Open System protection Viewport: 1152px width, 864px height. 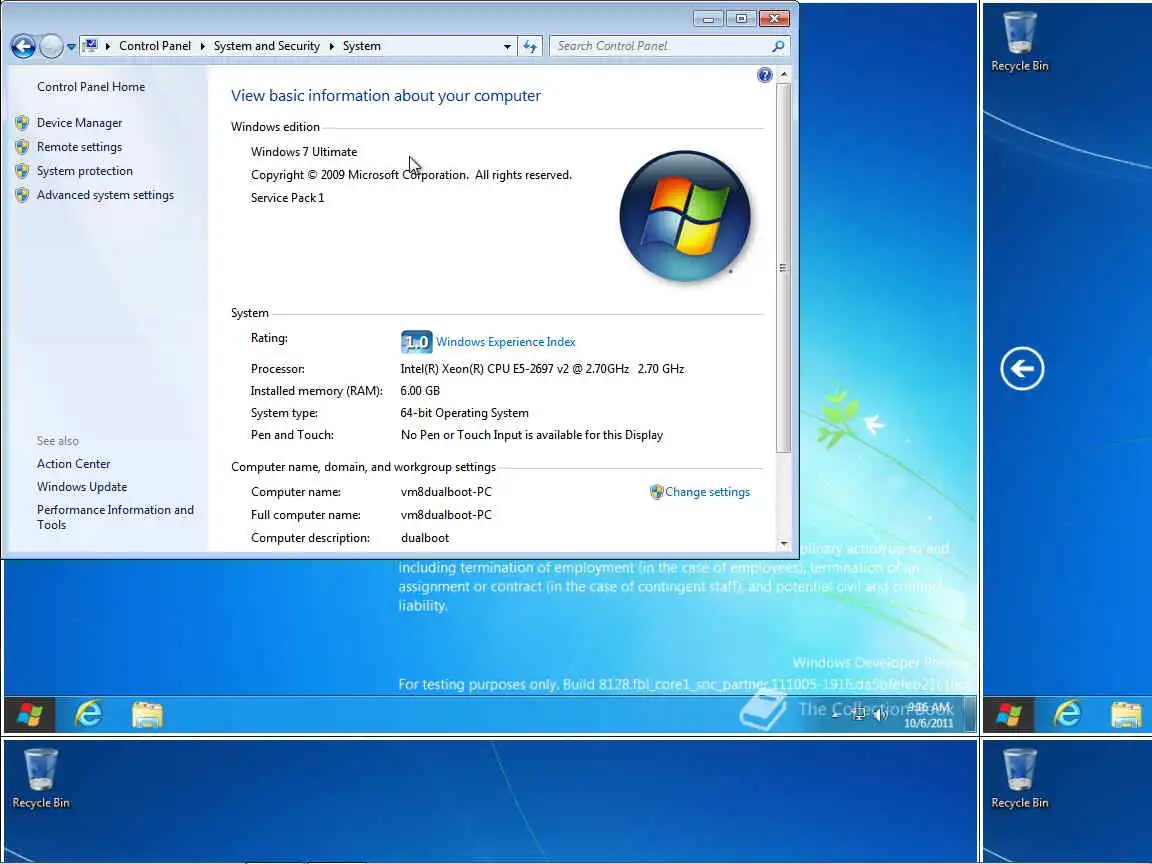tap(84, 170)
